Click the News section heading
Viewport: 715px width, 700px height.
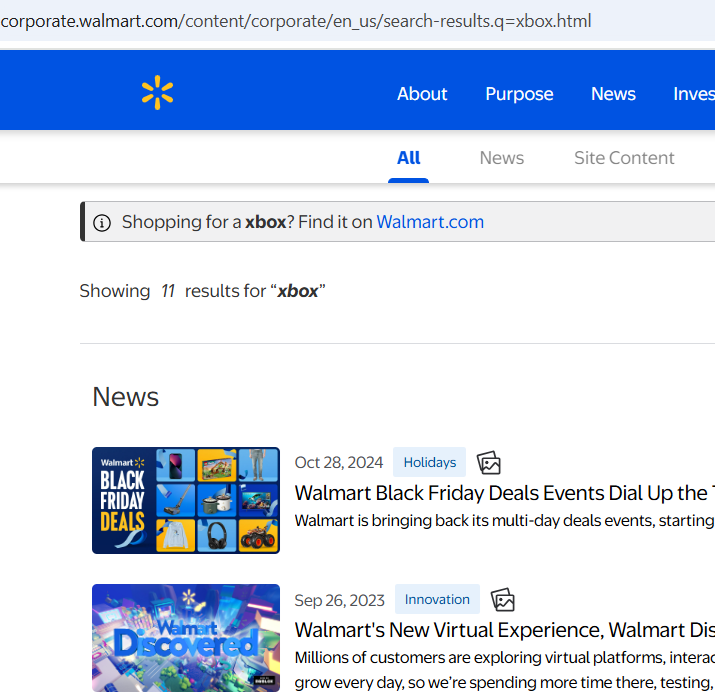pos(125,397)
